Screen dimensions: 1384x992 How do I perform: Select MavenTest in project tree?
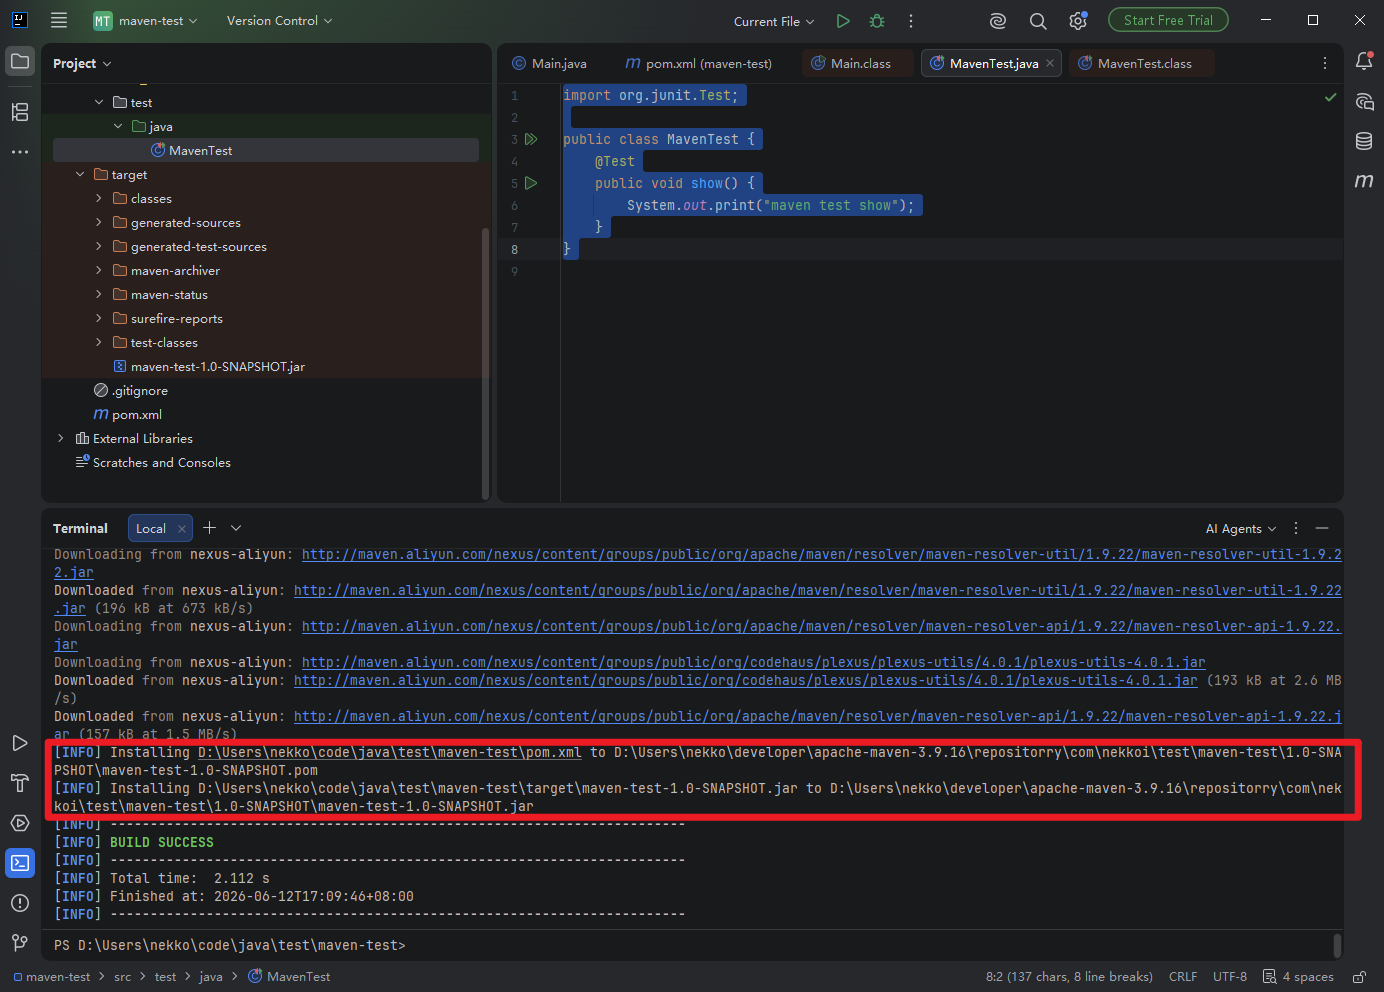[266, 150]
